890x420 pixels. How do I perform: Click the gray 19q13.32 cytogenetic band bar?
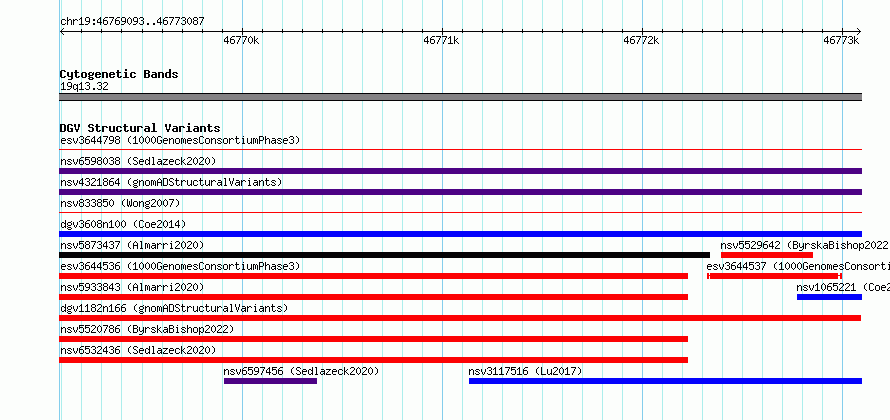click(x=461, y=97)
